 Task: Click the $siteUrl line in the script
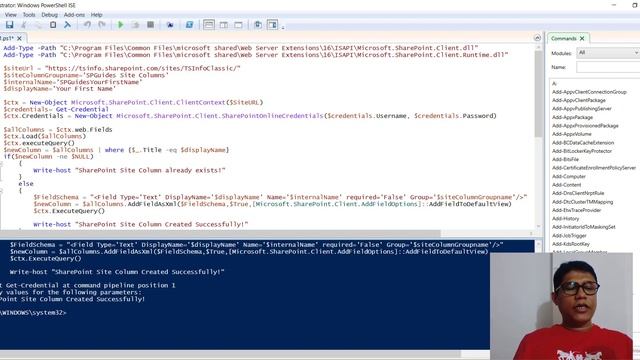(x=122, y=68)
